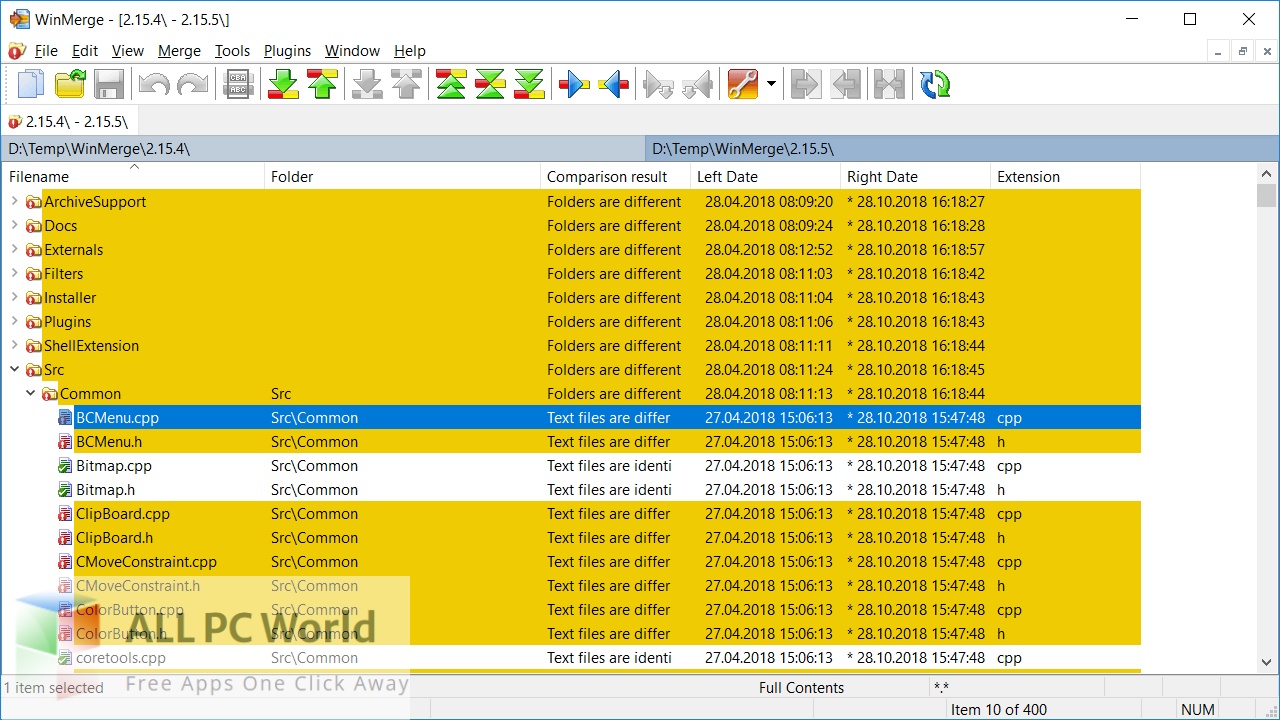The image size is (1280, 720).
Task: Click the right path header D:\Temp\WinMerge\2.15.5\
Action: tap(962, 149)
